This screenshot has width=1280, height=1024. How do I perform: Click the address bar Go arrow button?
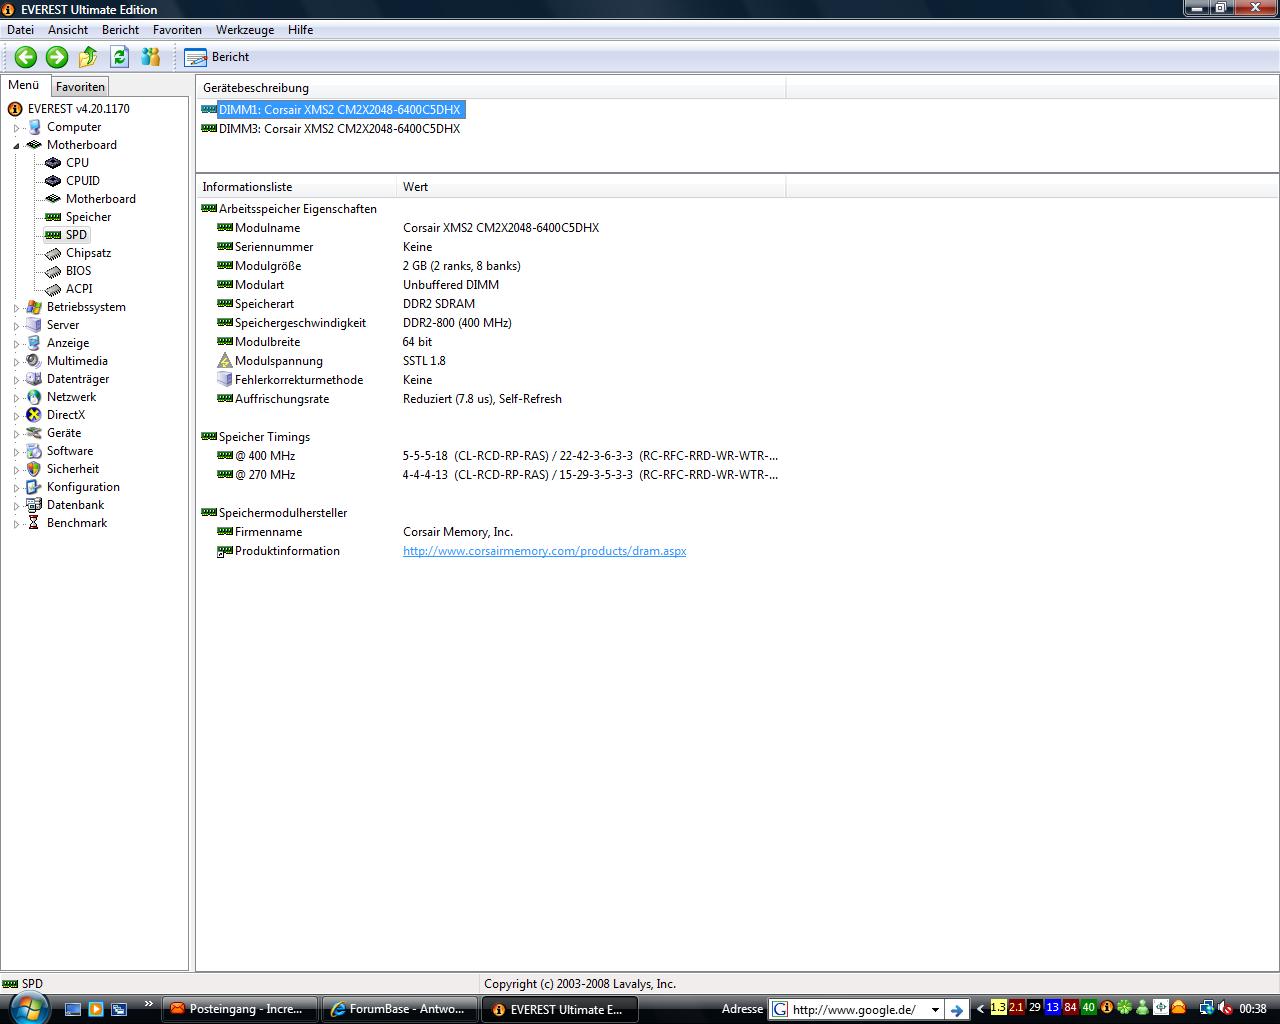pos(956,1010)
